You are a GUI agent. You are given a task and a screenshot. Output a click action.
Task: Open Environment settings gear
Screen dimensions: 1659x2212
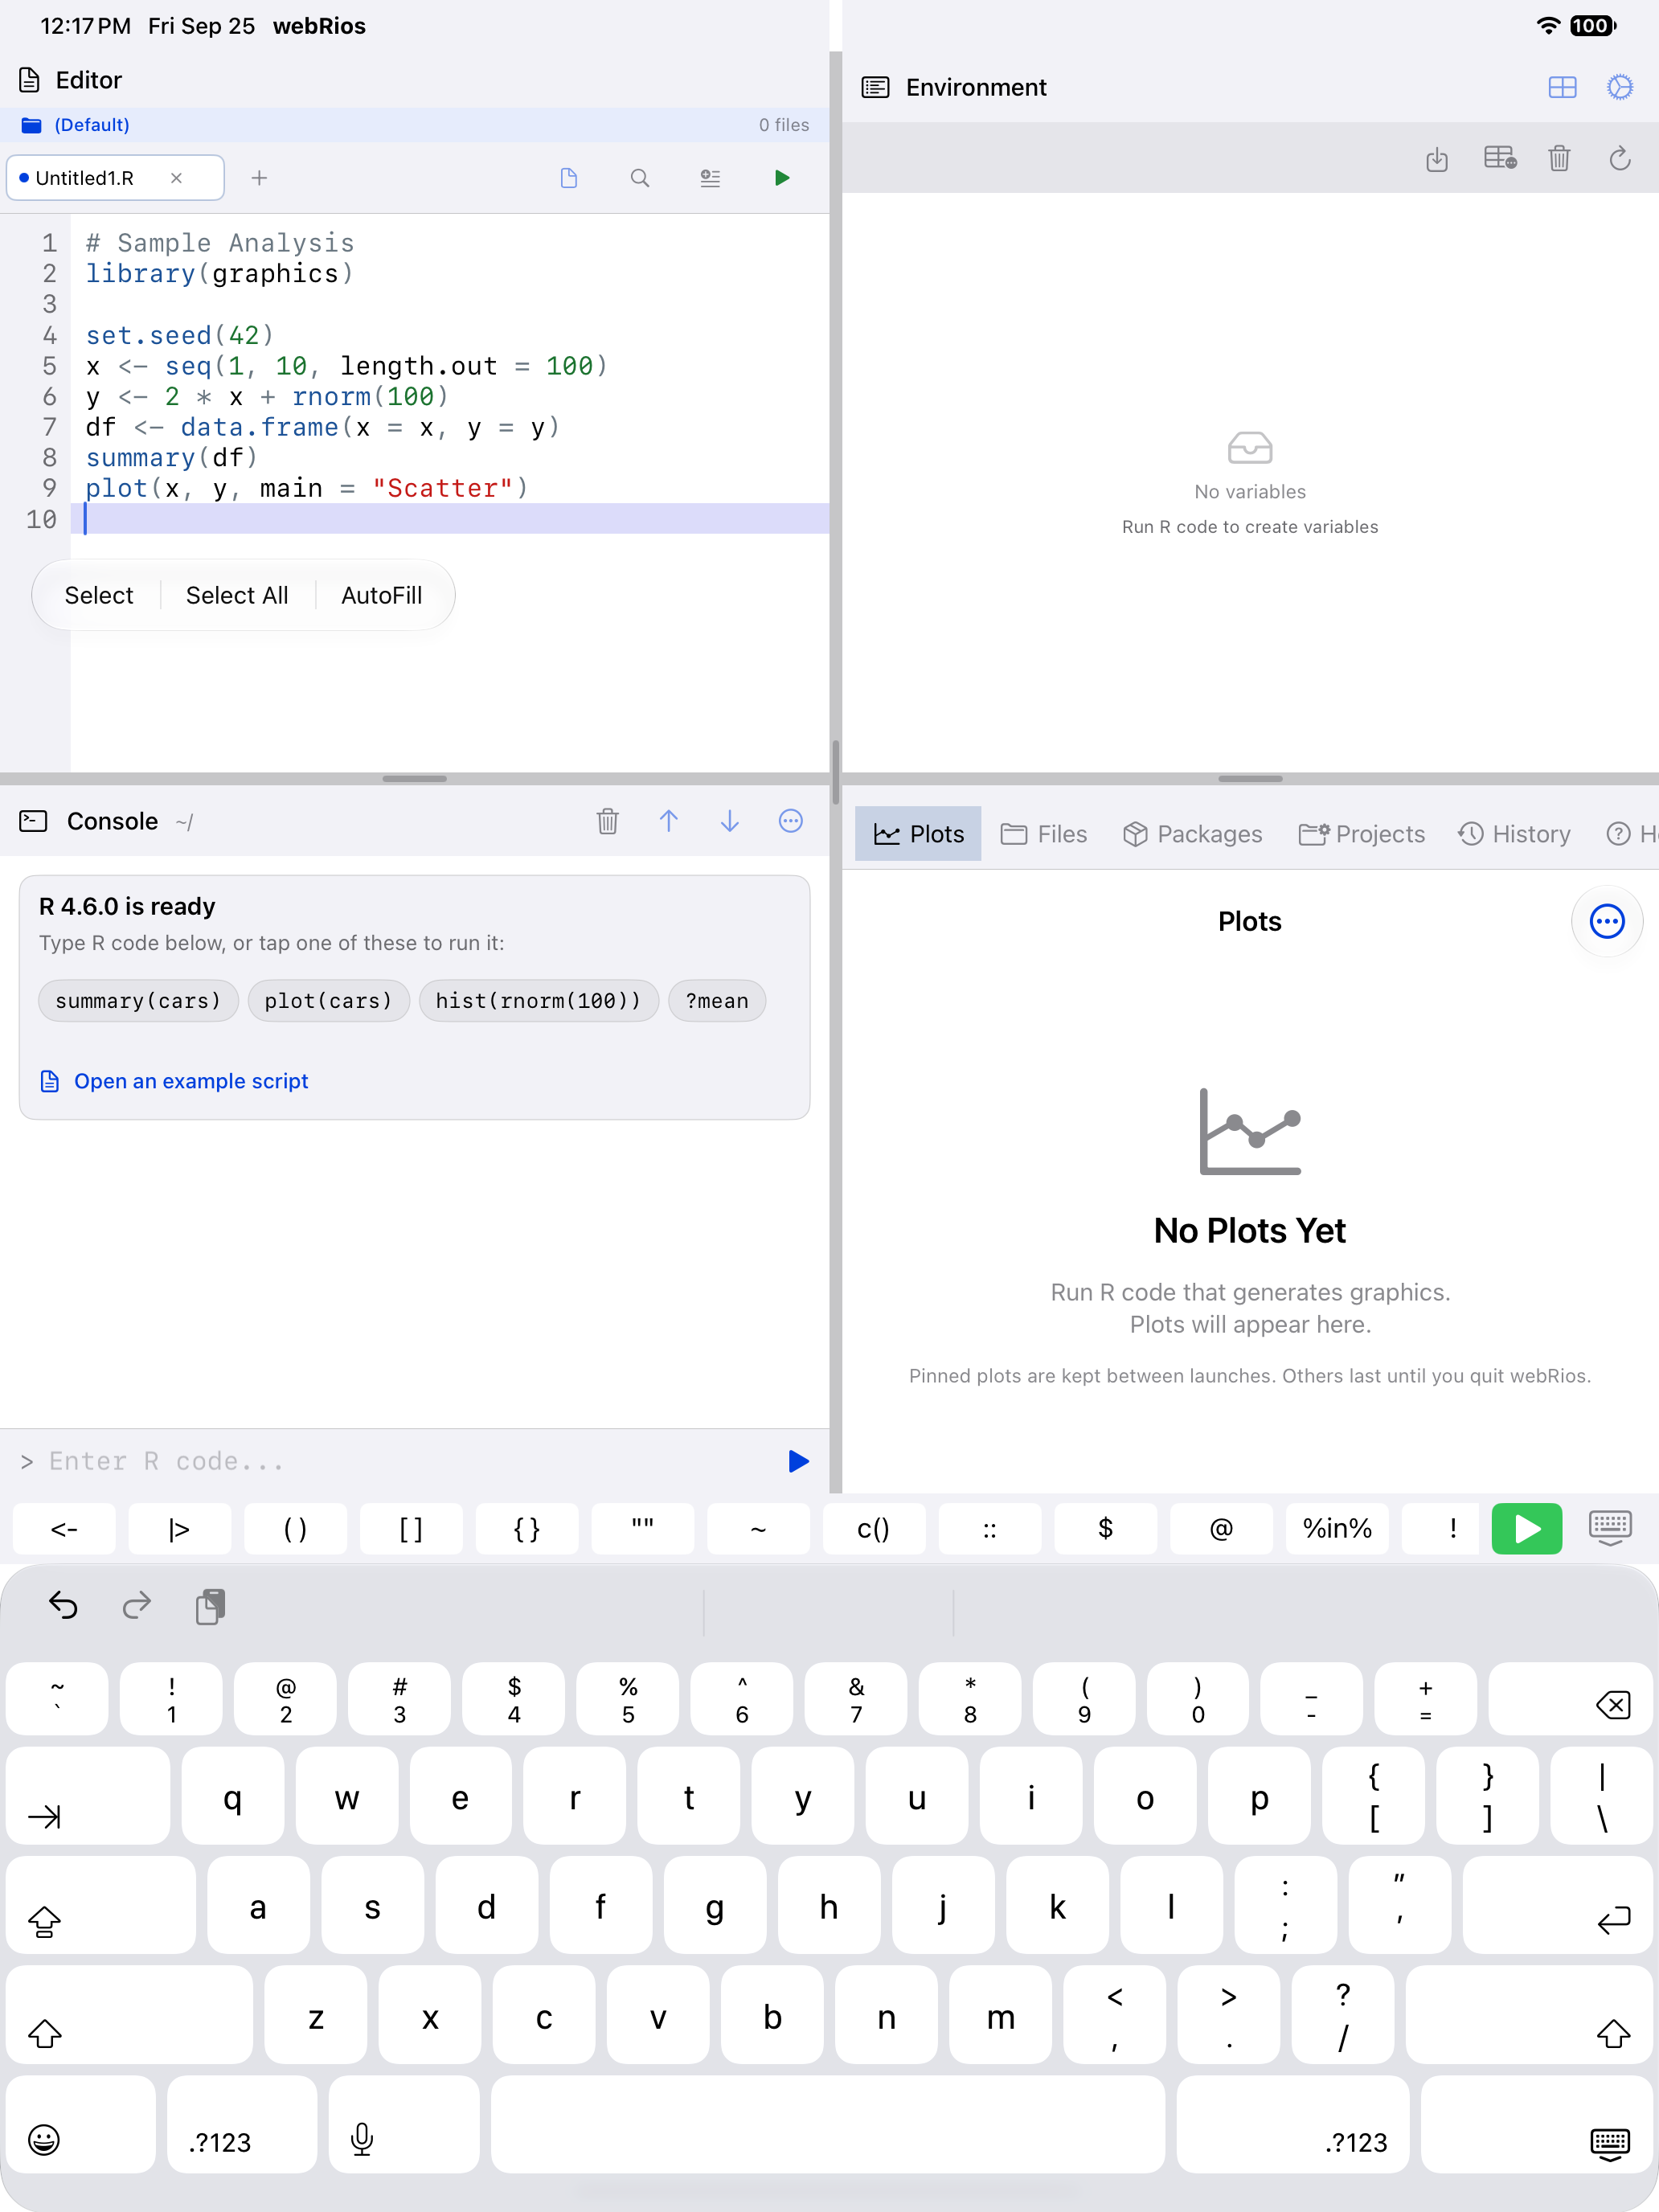point(1620,87)
